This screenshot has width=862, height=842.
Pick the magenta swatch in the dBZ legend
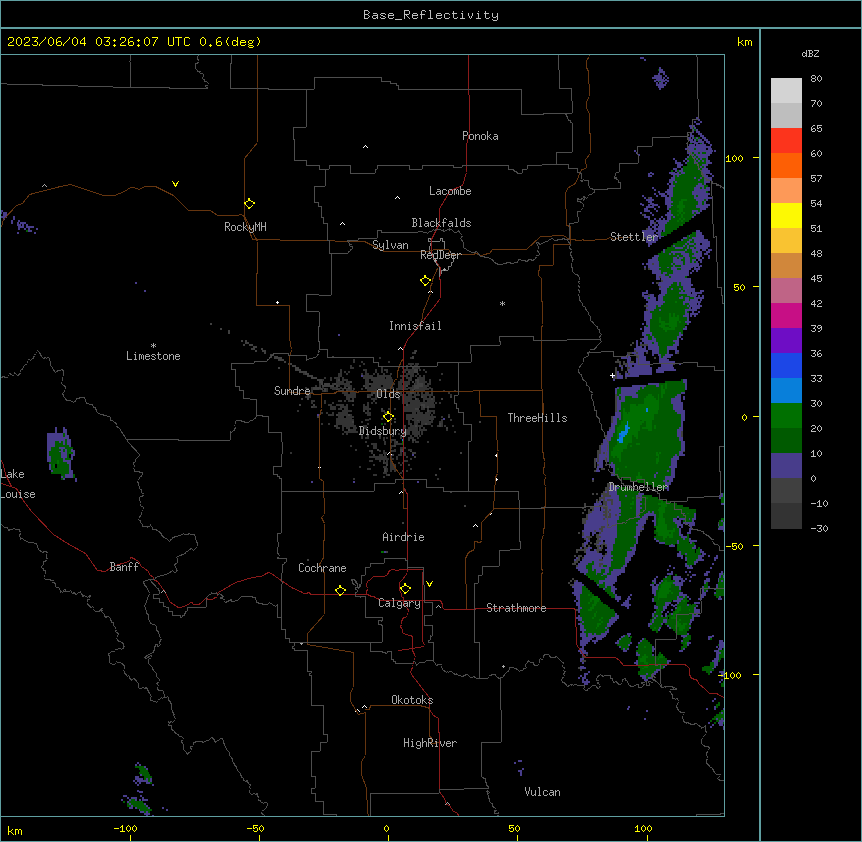pos(786,315)
